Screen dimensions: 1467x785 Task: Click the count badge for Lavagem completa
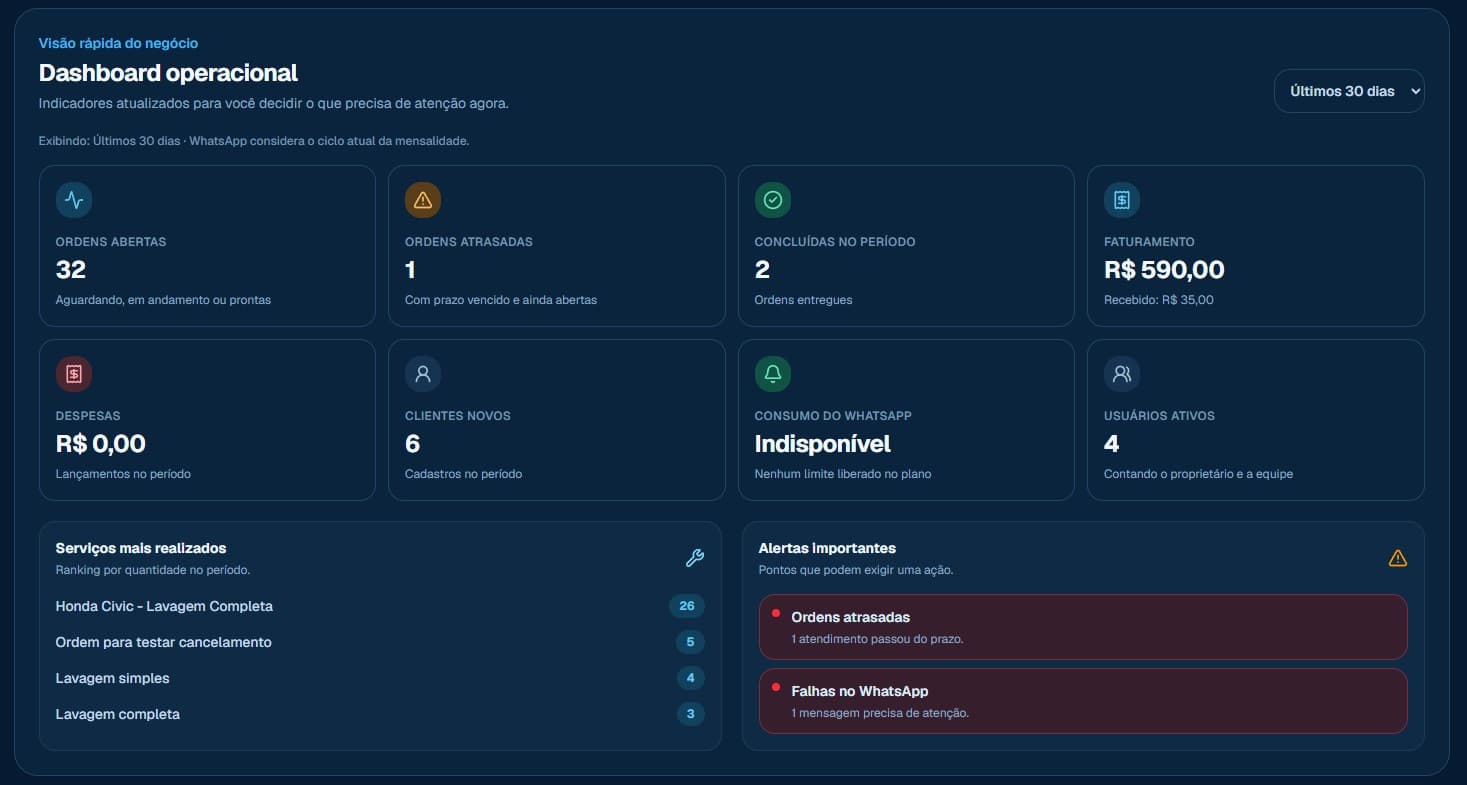coord(691,714)
